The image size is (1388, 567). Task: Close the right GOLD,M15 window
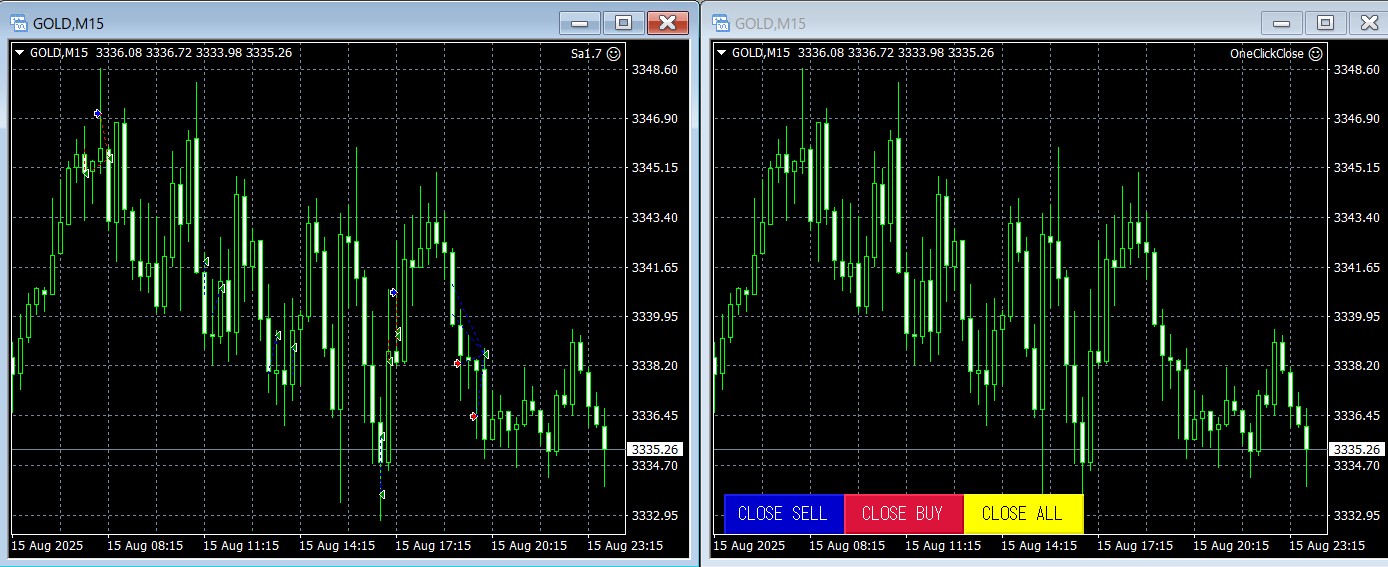pyautogui.click(x=1369, y=23)
